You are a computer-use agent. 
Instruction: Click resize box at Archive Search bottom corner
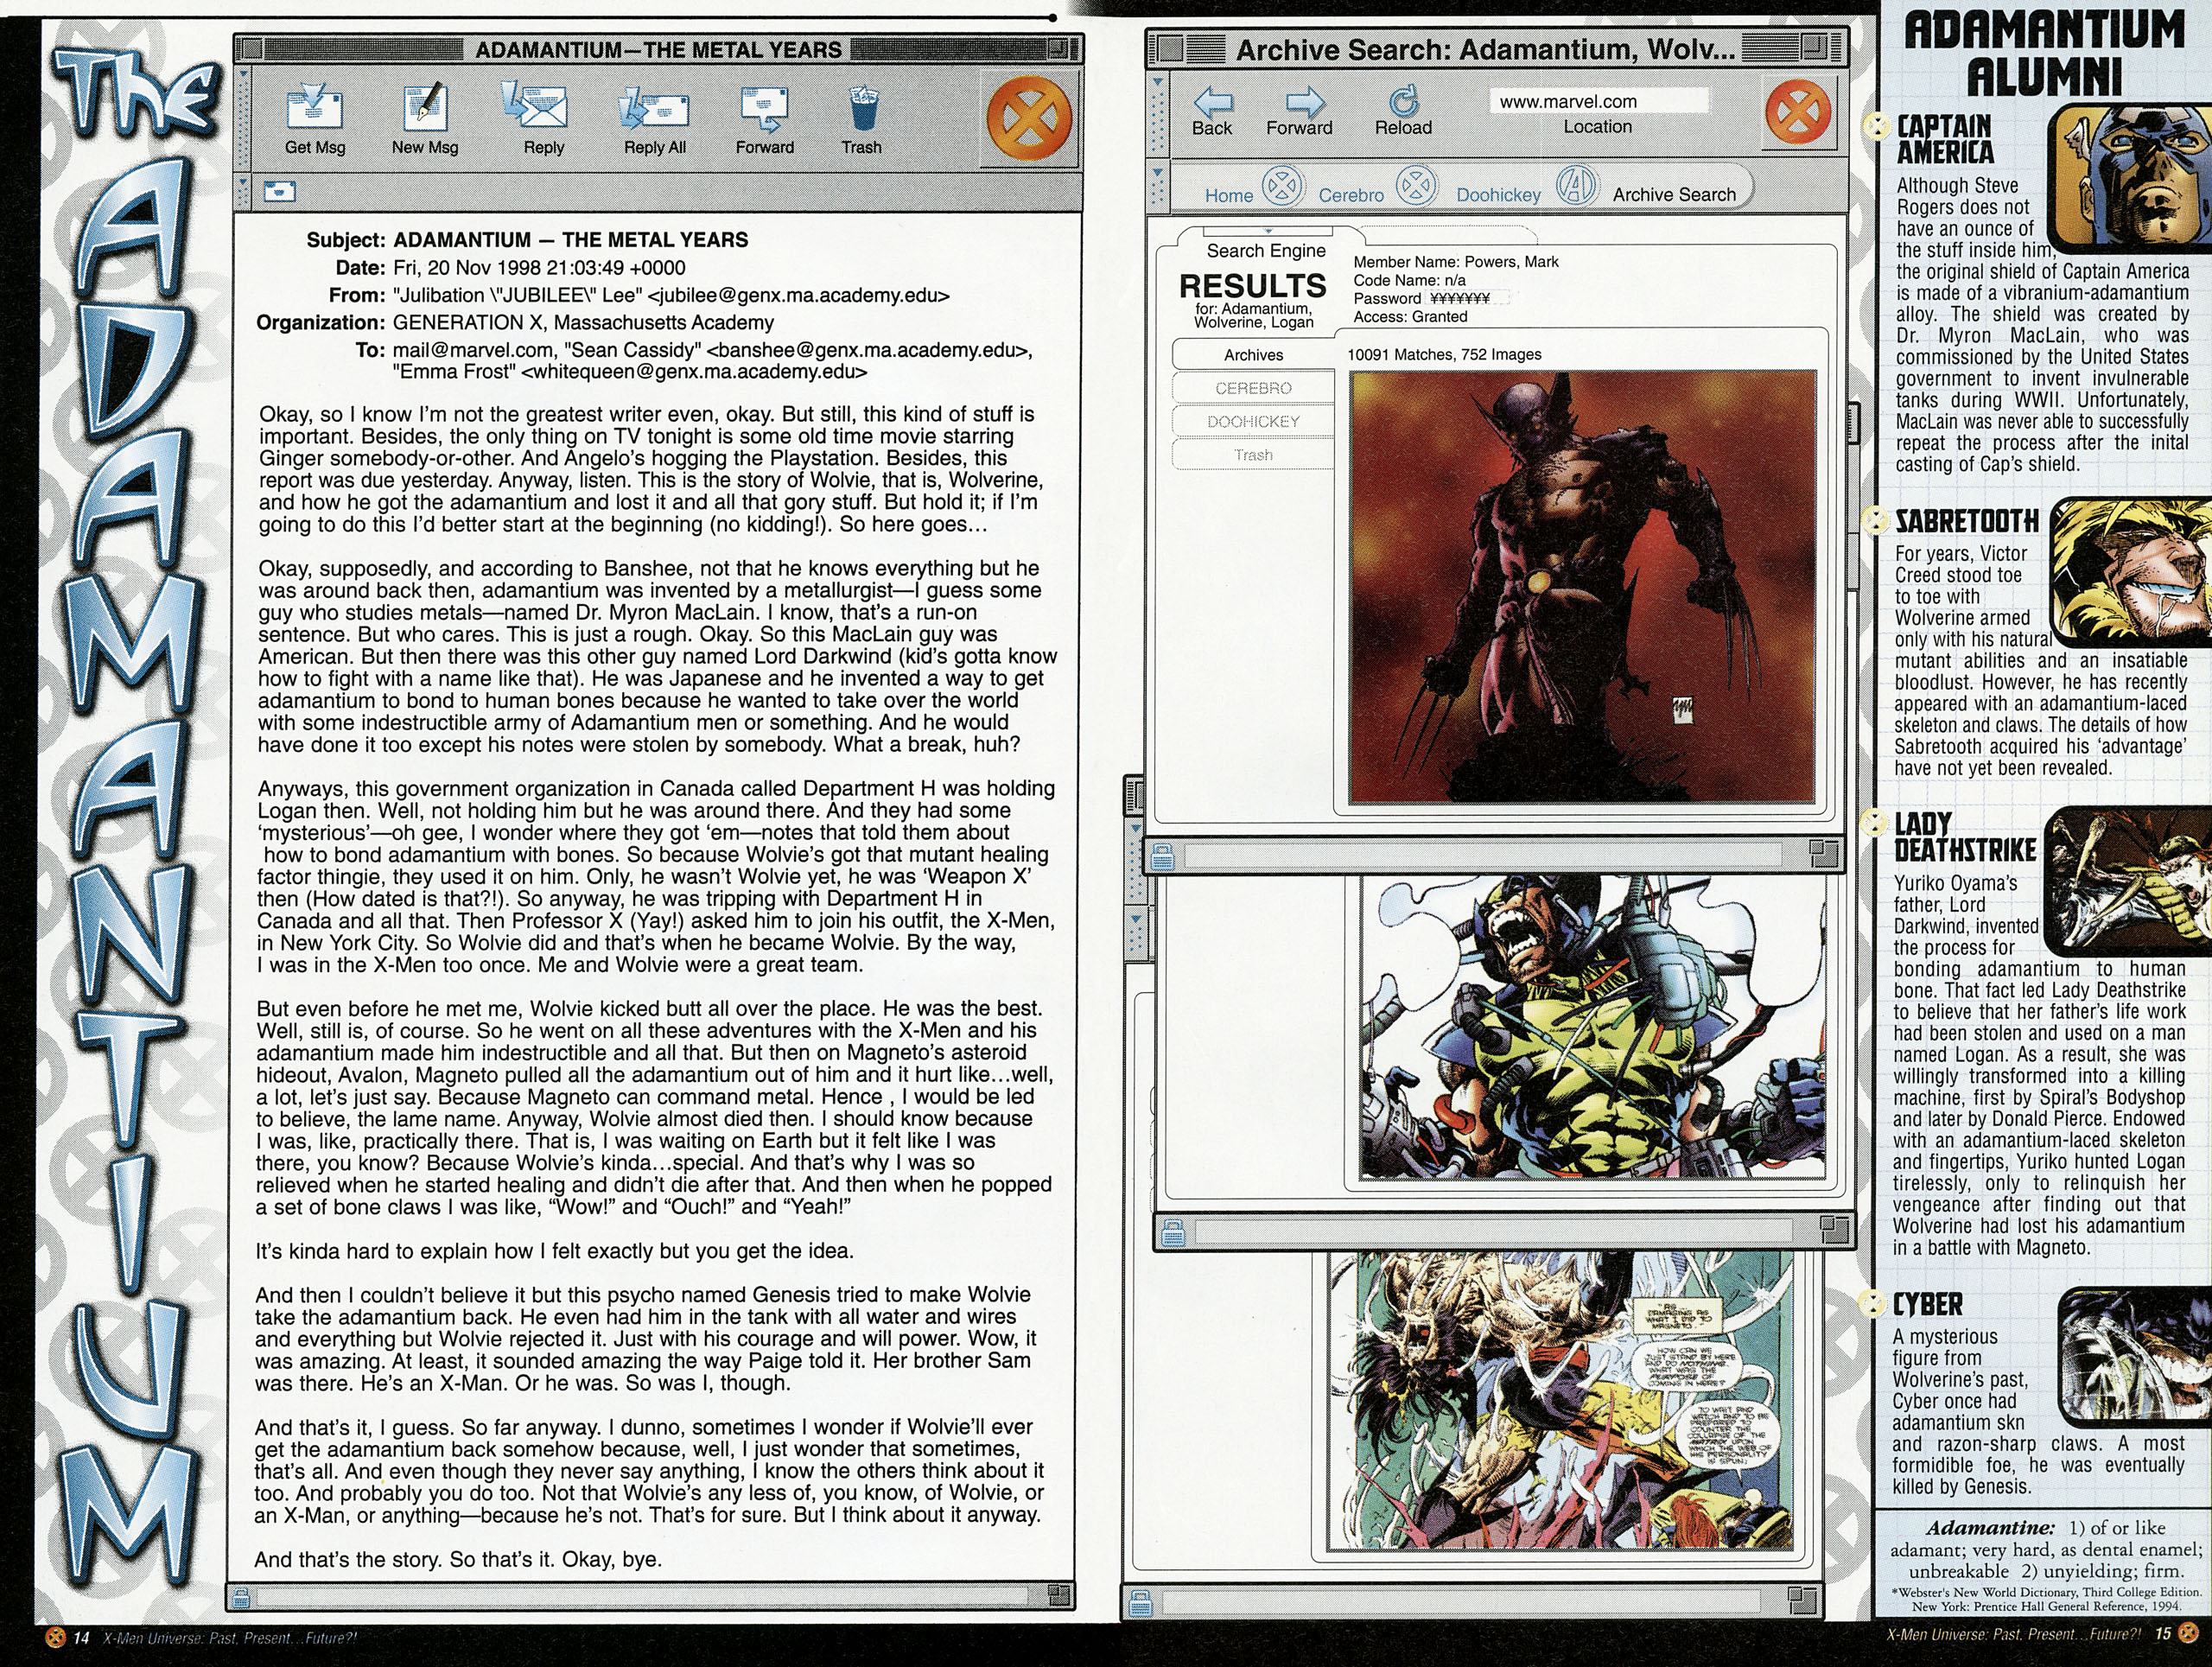pyautogui.click(x=1824, y=853)
